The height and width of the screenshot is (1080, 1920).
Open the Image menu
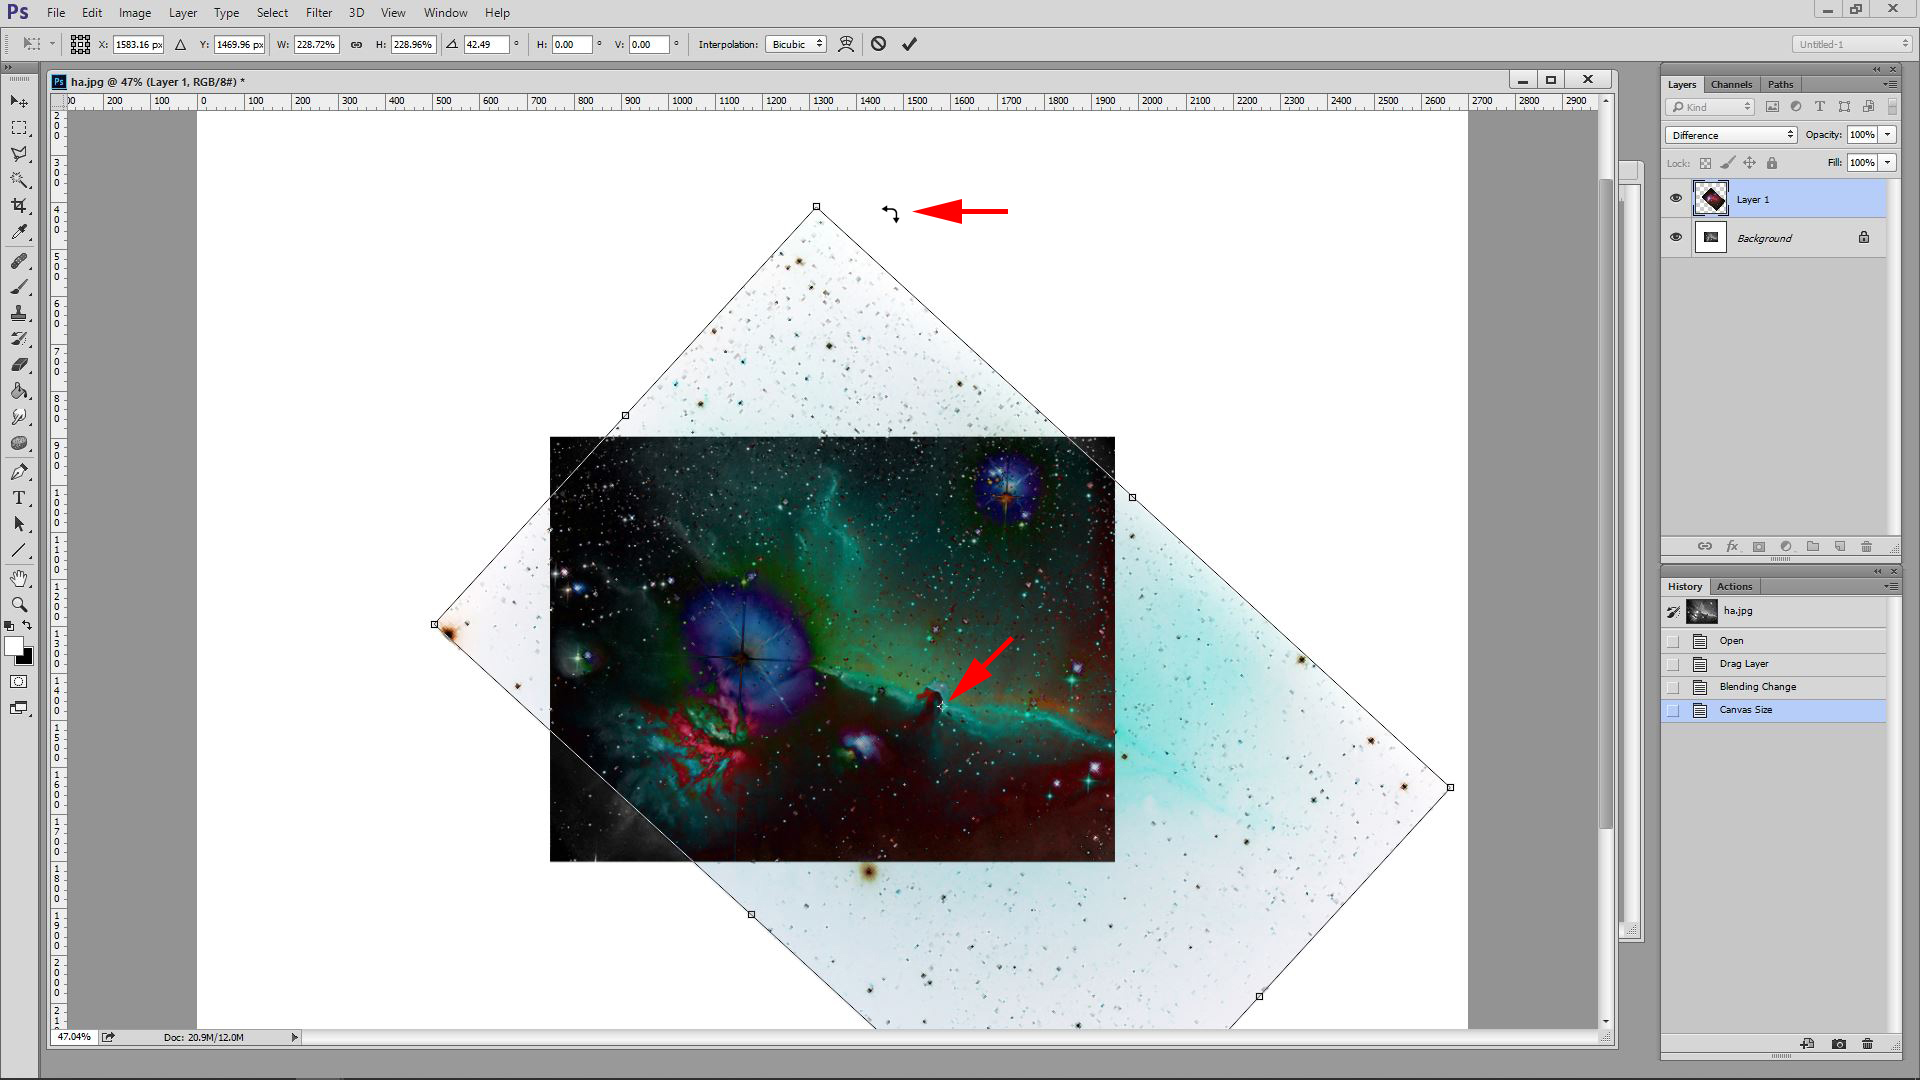pos(135,13)
